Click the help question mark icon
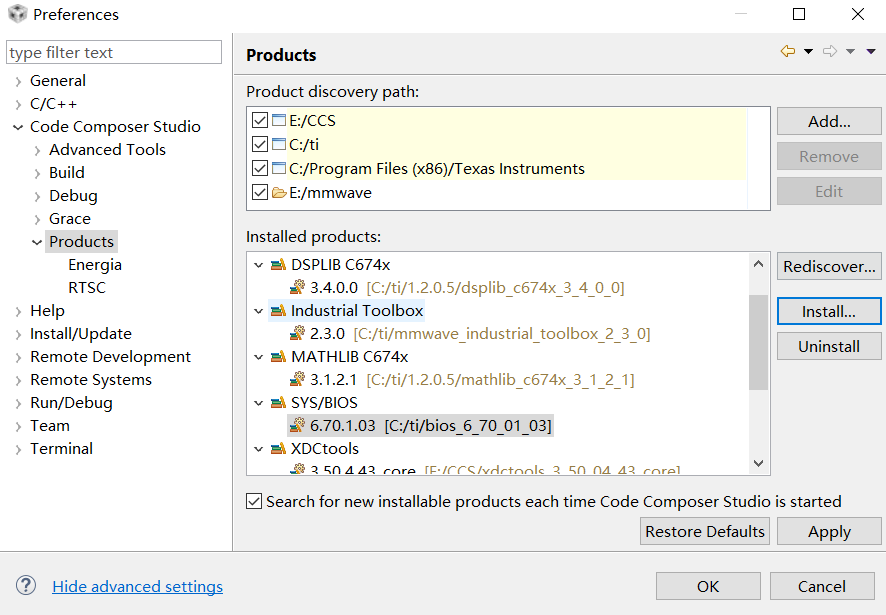The height and width of the screenshot is (615, 886). click(x=27, y=586)
